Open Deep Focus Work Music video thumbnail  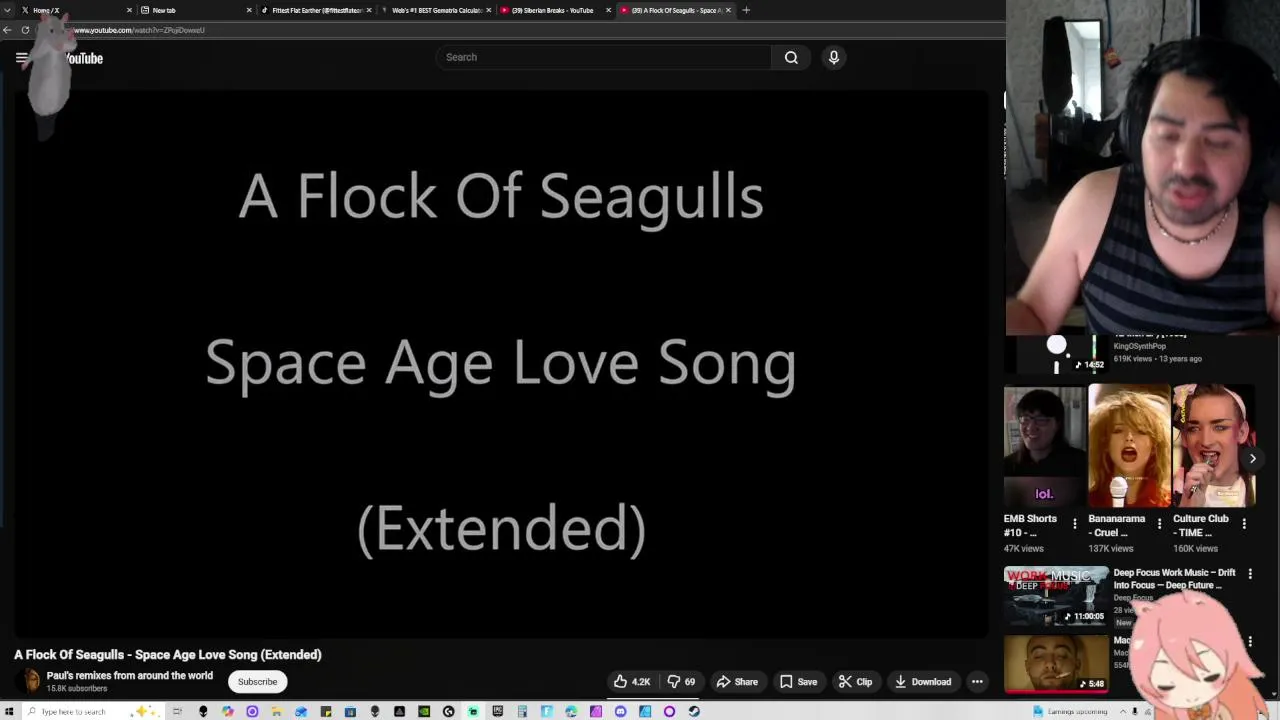[1056, 596]
